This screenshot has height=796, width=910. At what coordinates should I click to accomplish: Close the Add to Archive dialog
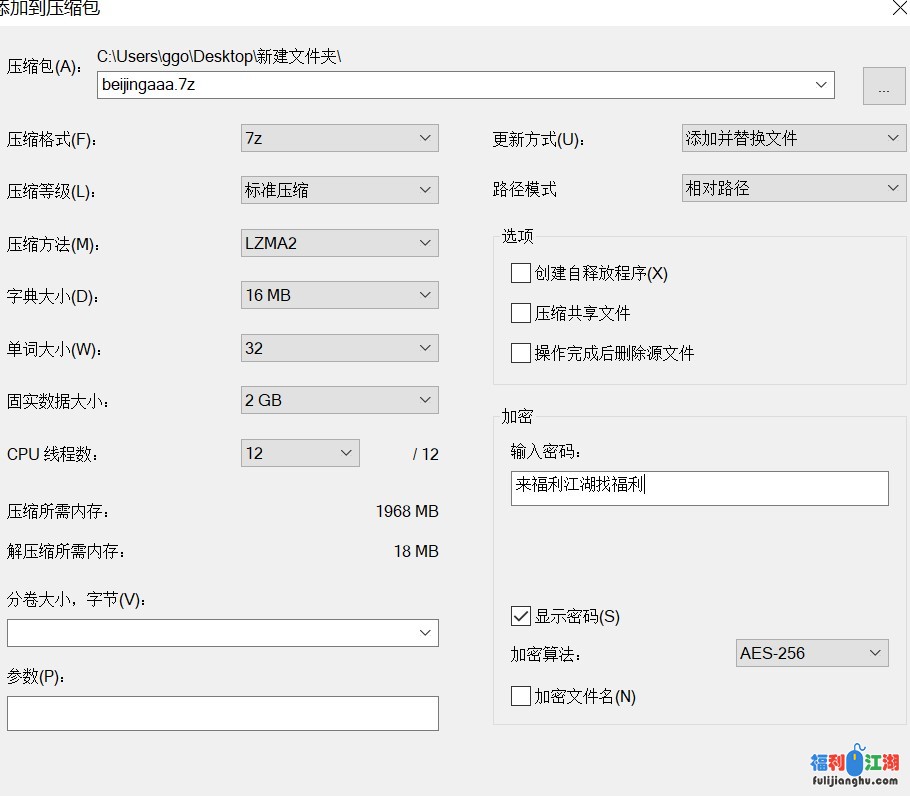pyautogui.click(x=898, y=8)
